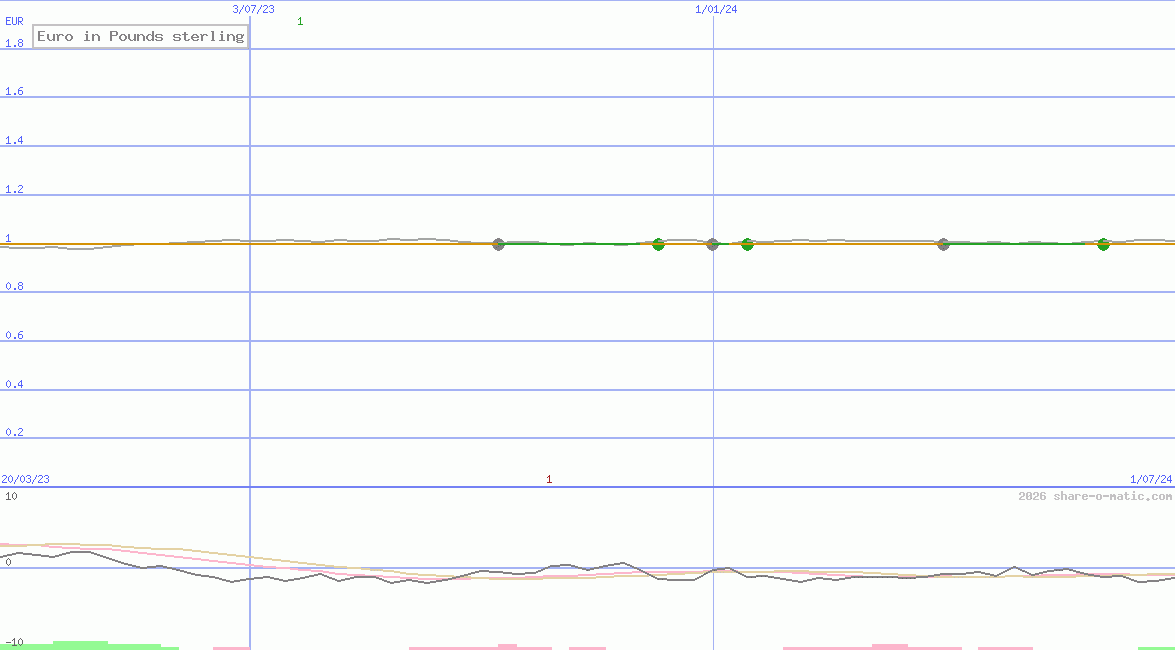Click the EUR currency axis label

point(14,20)
